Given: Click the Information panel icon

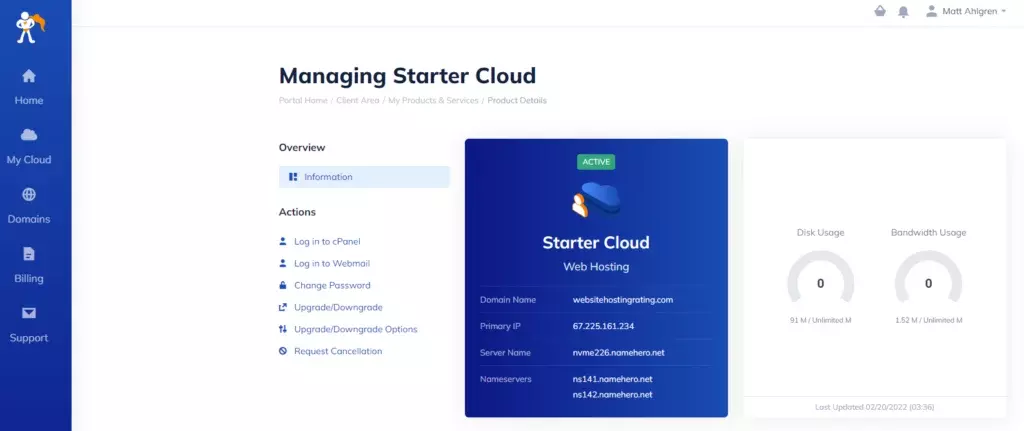Looking at the screenshot, I should point(293,177).
